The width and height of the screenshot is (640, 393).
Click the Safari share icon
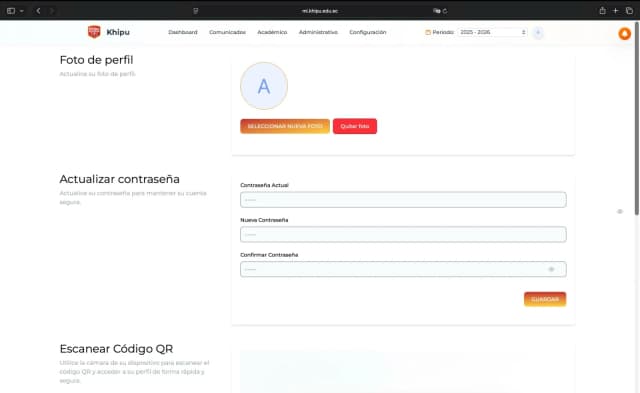click(602, 11)
